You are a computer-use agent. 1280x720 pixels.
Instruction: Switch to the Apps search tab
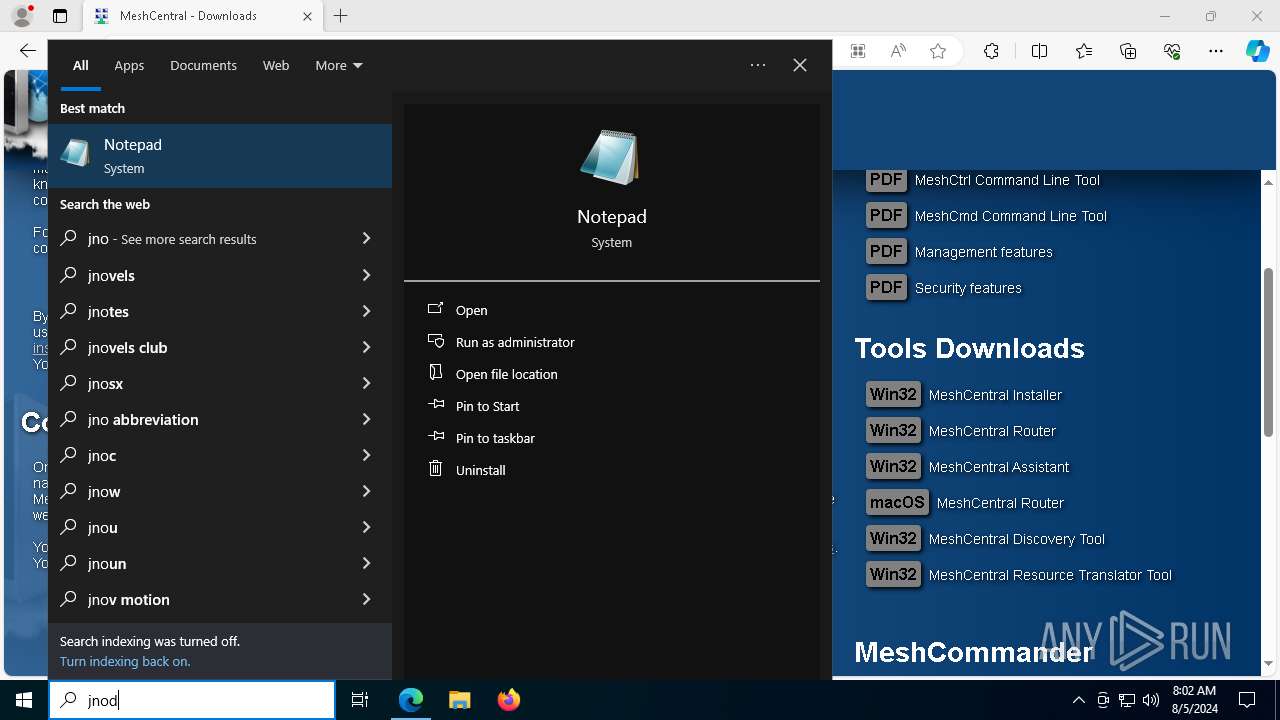129,65
